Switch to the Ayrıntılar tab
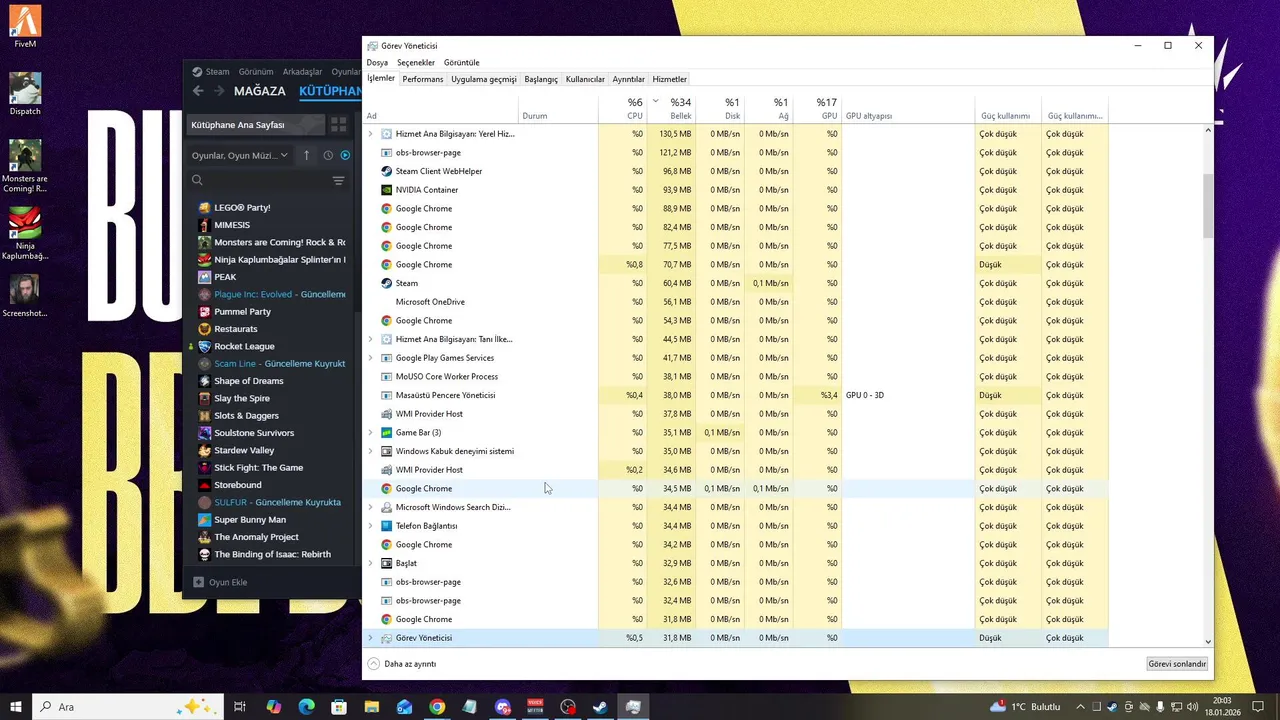Viewport: 1280px width, 720px height. tap(629, 79)
